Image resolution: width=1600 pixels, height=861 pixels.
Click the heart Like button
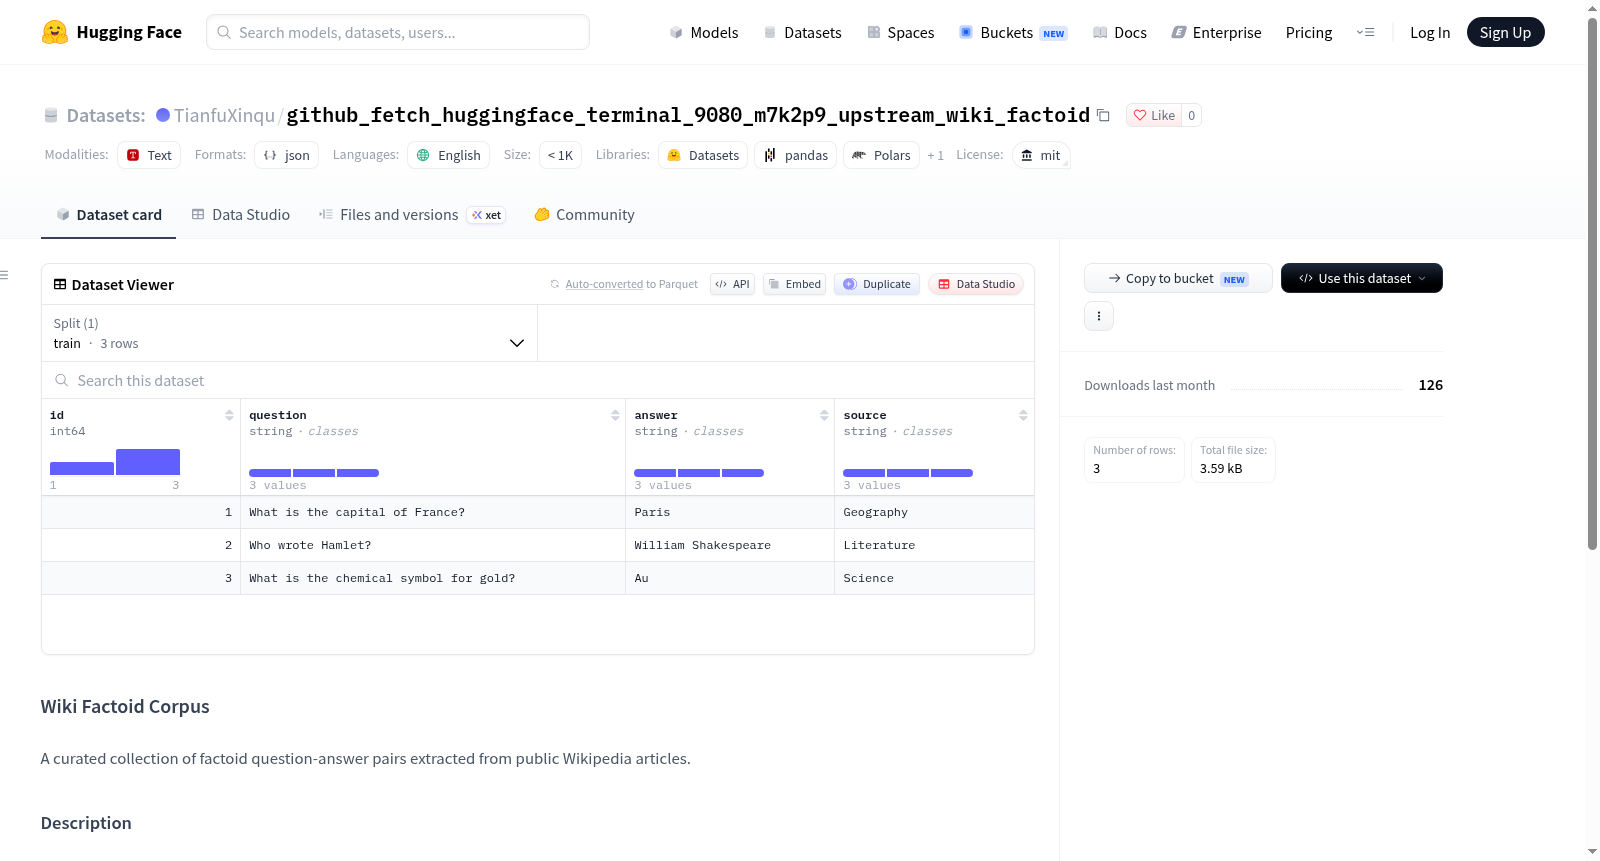(x=1154, y=115)
